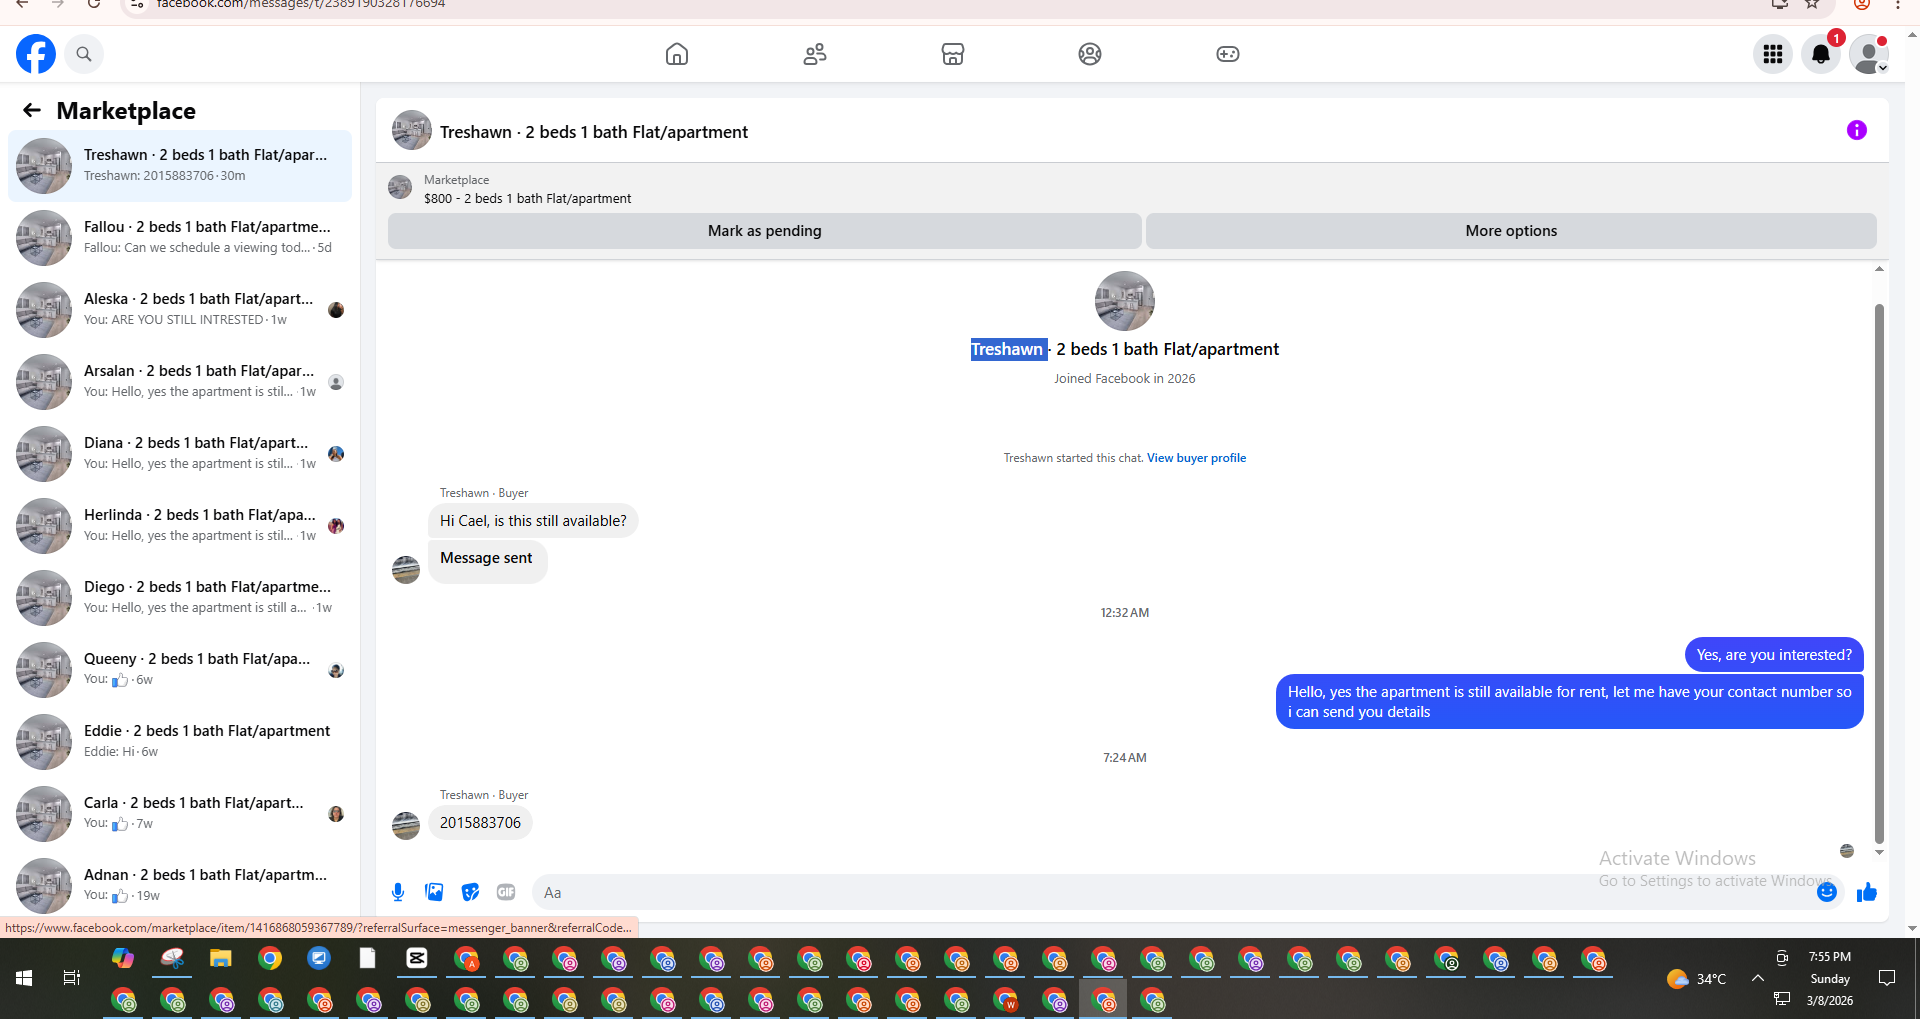Open the Windows Start menu
The width and height of the screenshot is (1920, 1019).
(x=24, y=978)
